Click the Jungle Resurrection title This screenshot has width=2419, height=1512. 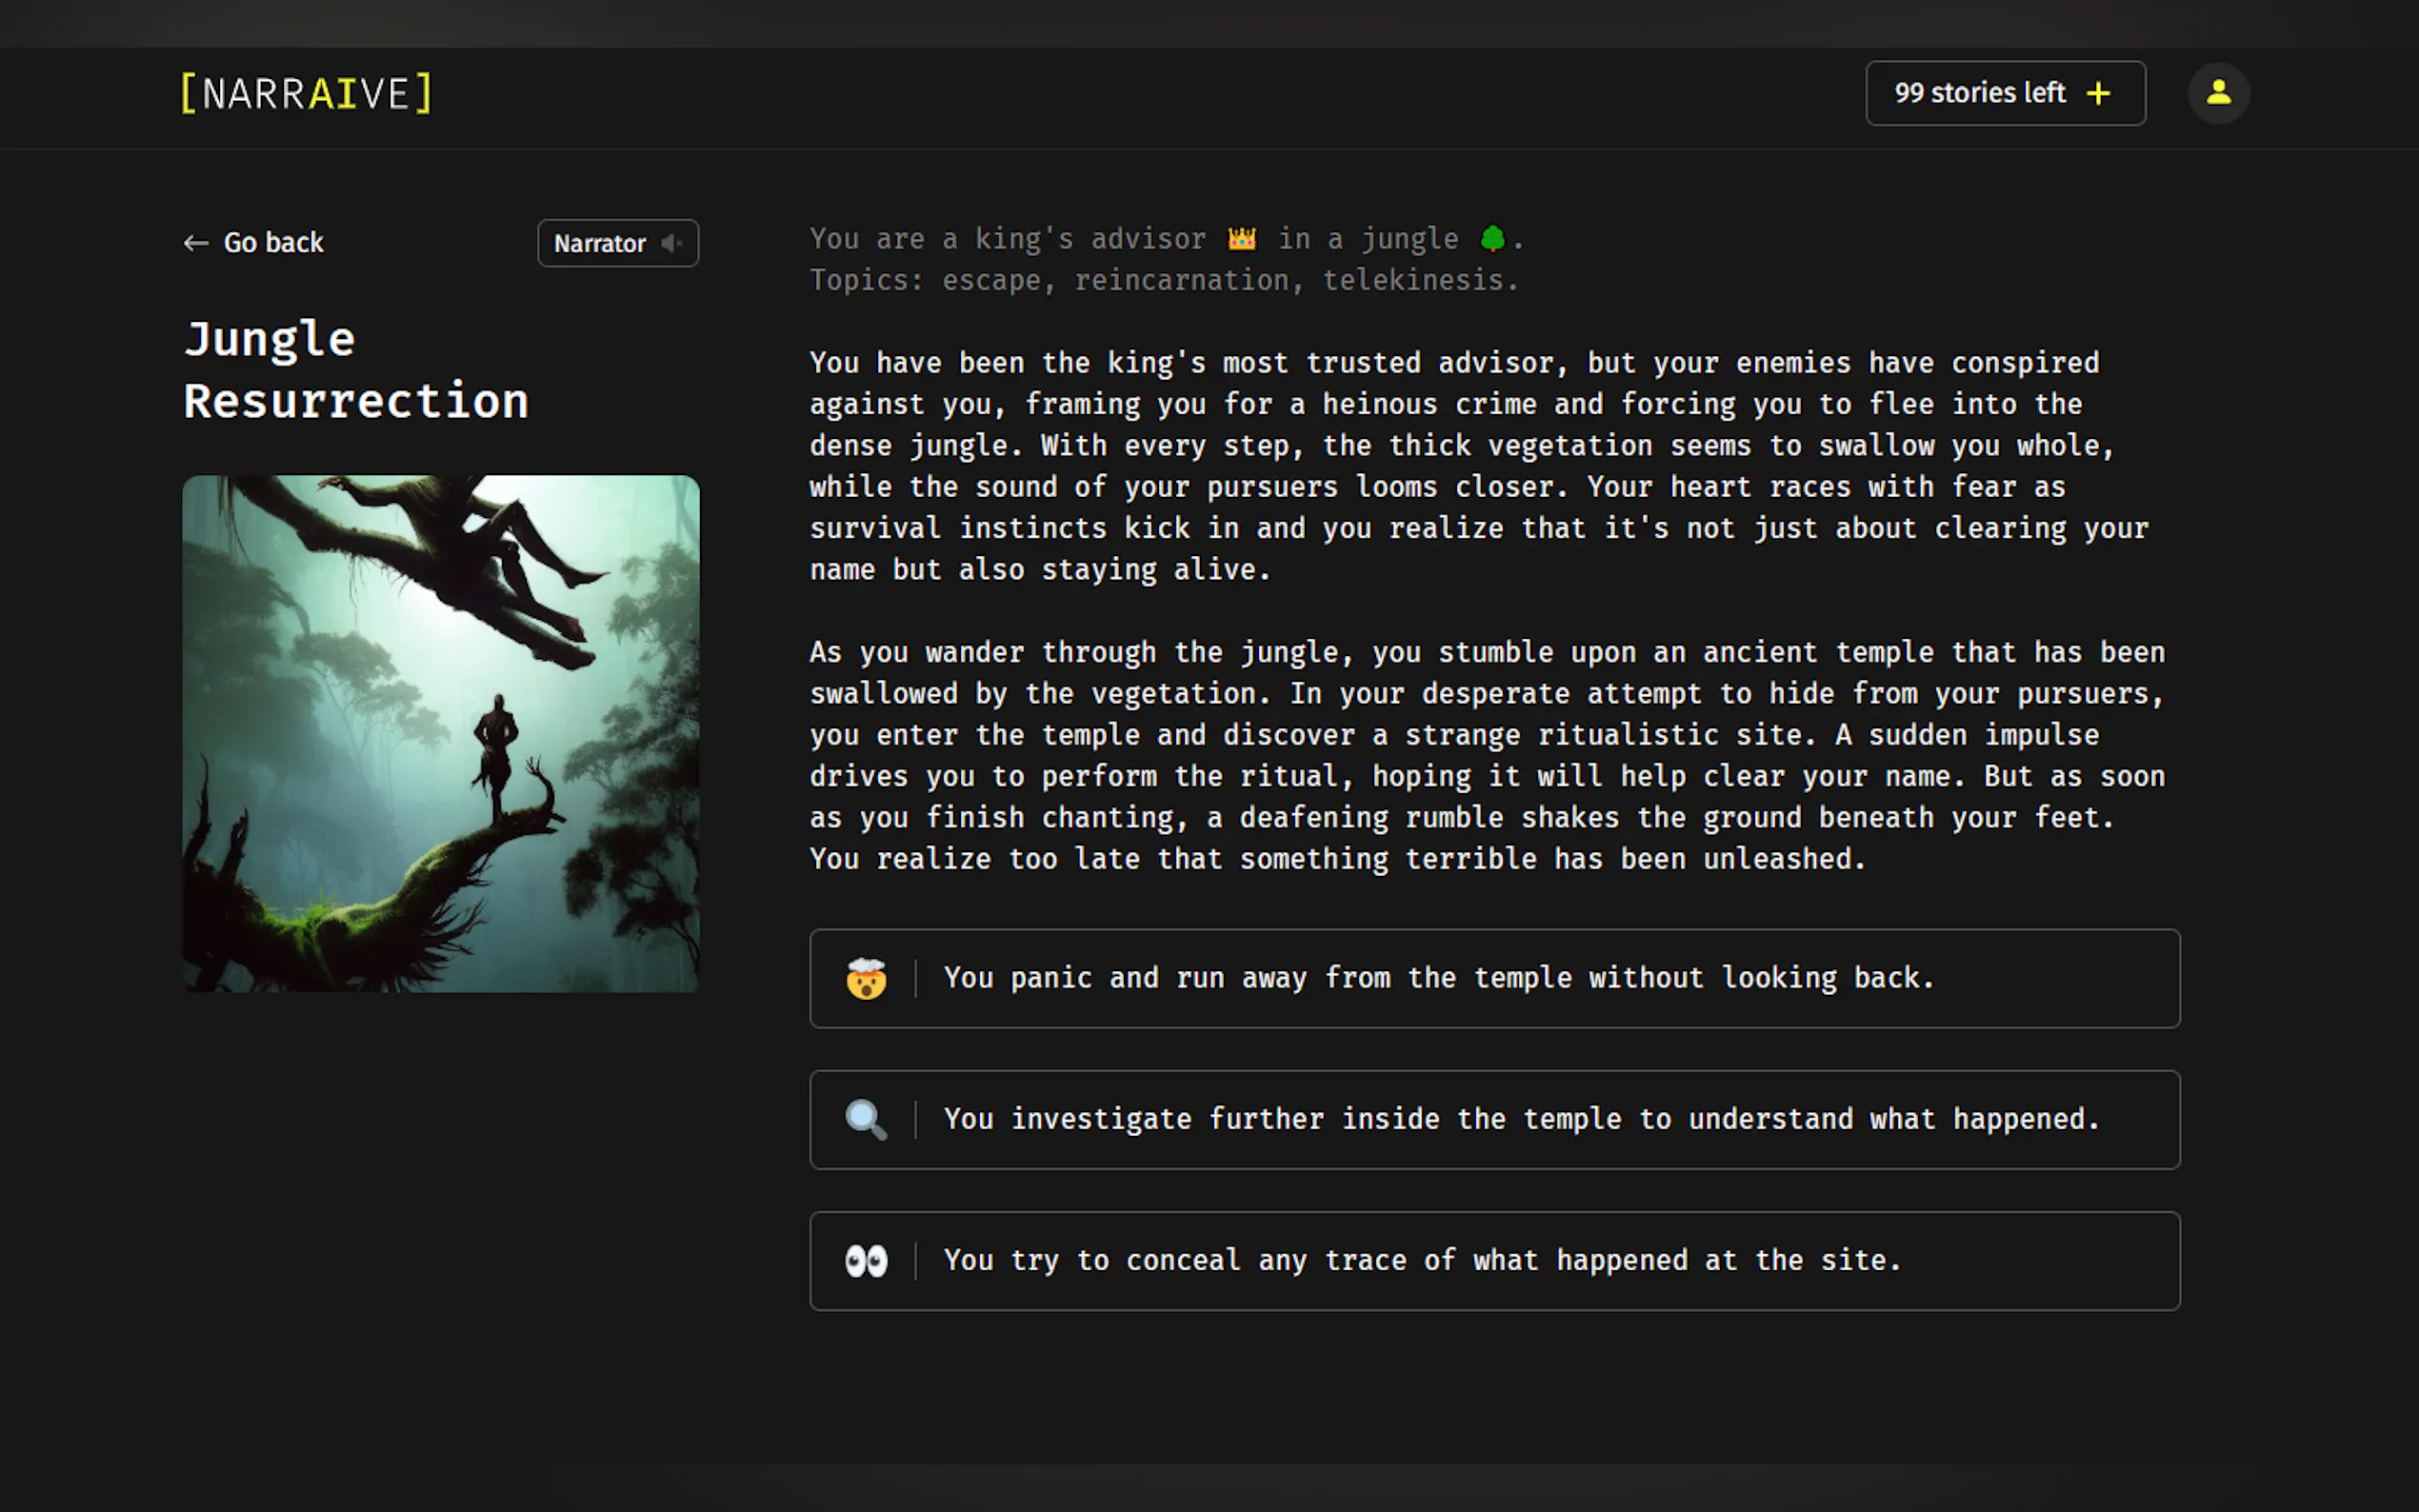coord(355,370)
